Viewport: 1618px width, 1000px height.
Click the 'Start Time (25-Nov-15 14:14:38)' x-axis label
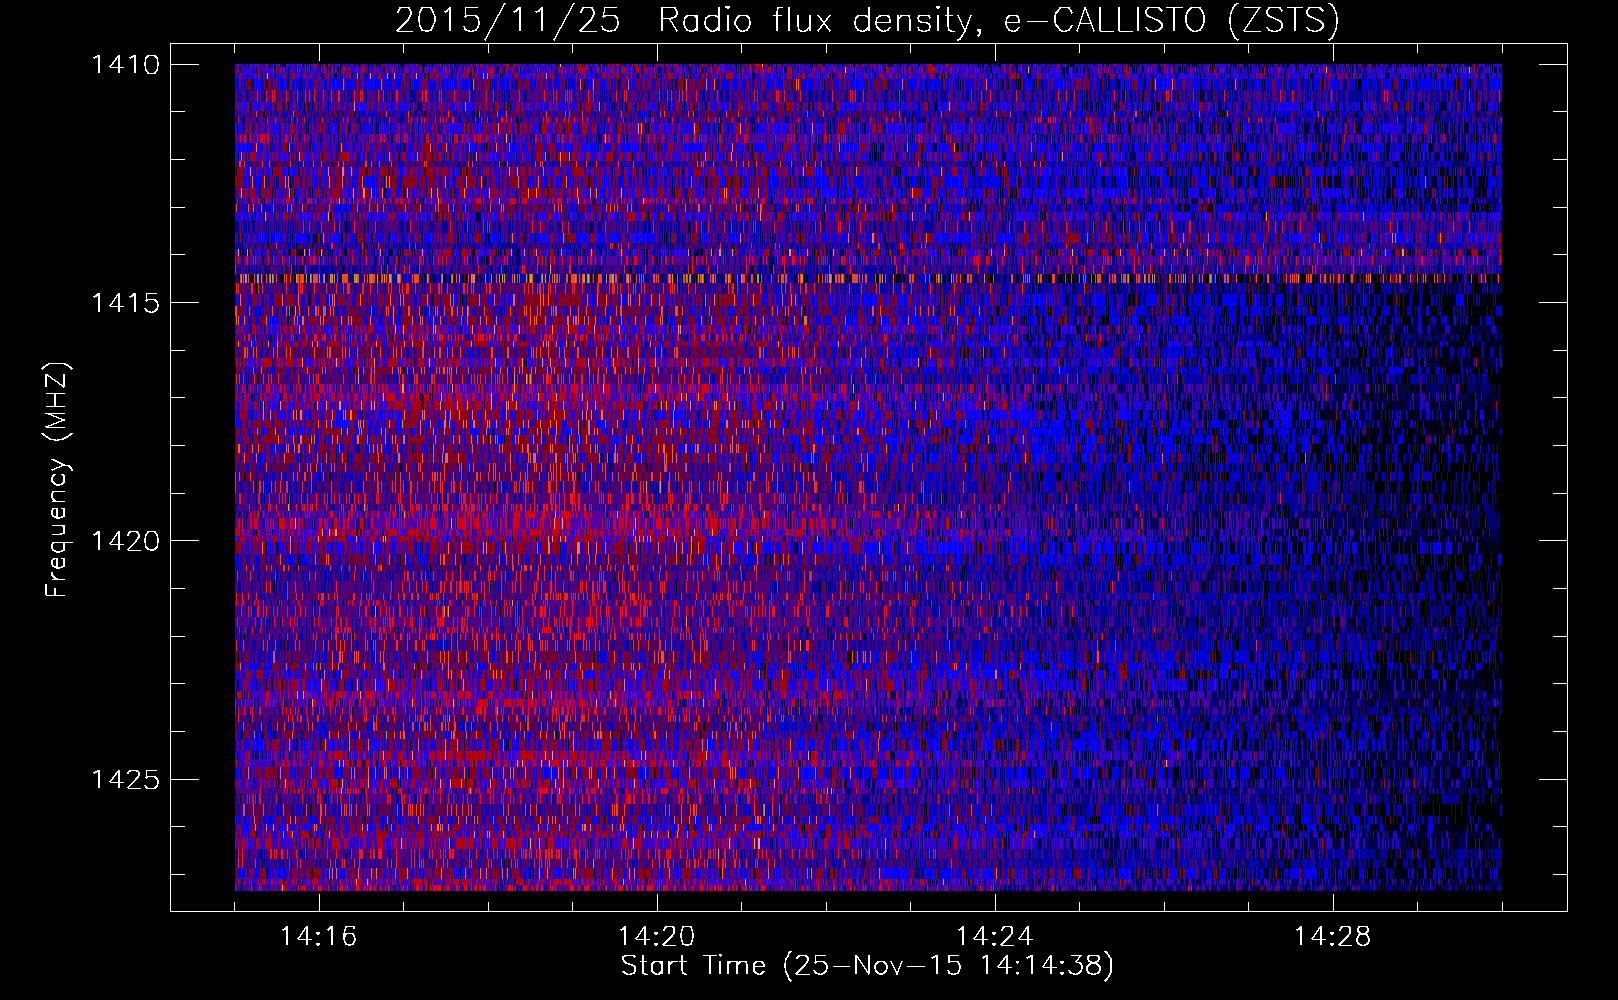coord(867,966)
